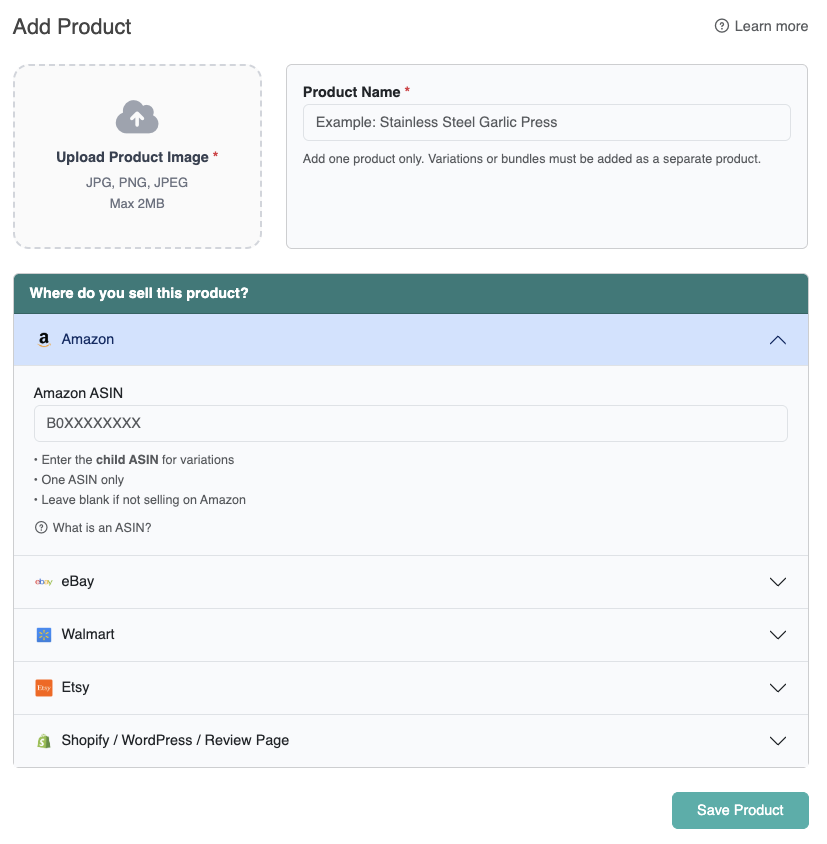Click into the Amazon ASIN field

410,423
